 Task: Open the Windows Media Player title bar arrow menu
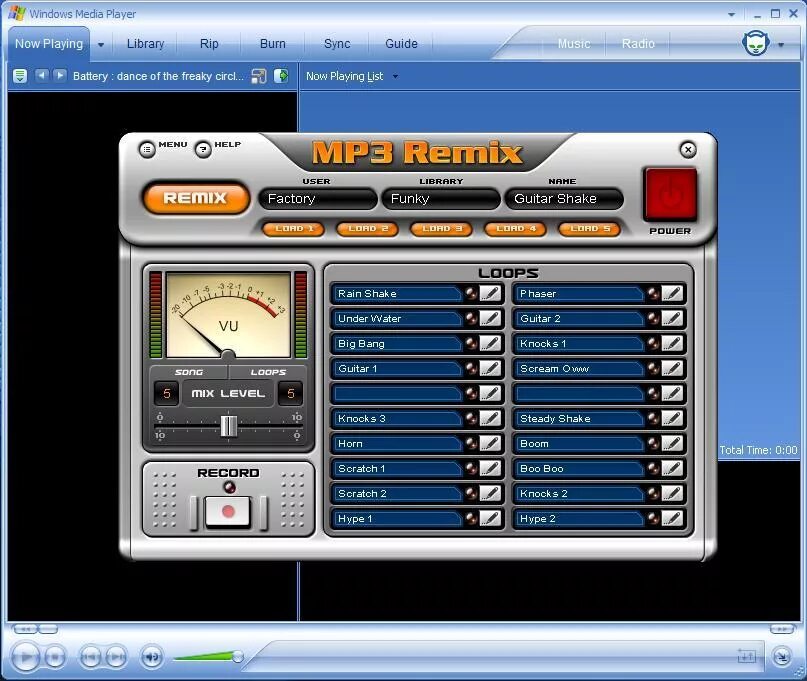click(x=731, y=14)
